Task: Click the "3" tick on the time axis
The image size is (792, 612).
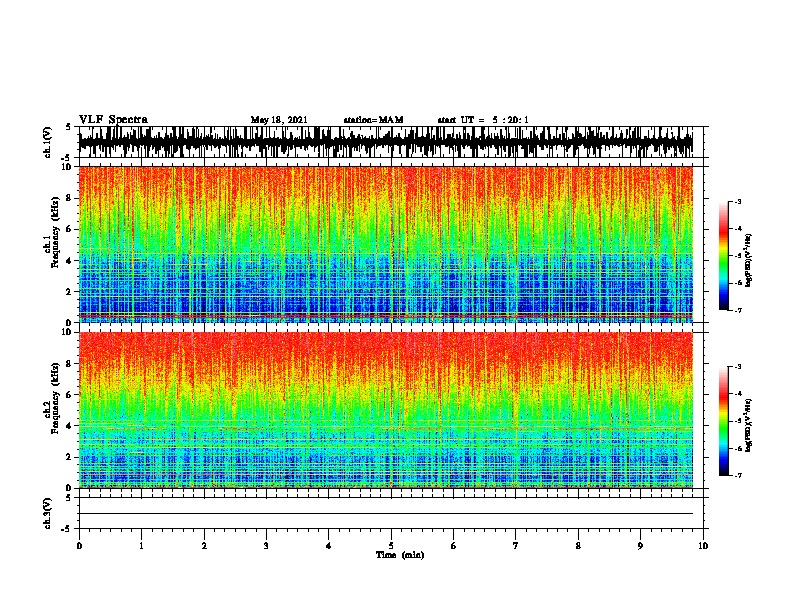Action: 266,546
